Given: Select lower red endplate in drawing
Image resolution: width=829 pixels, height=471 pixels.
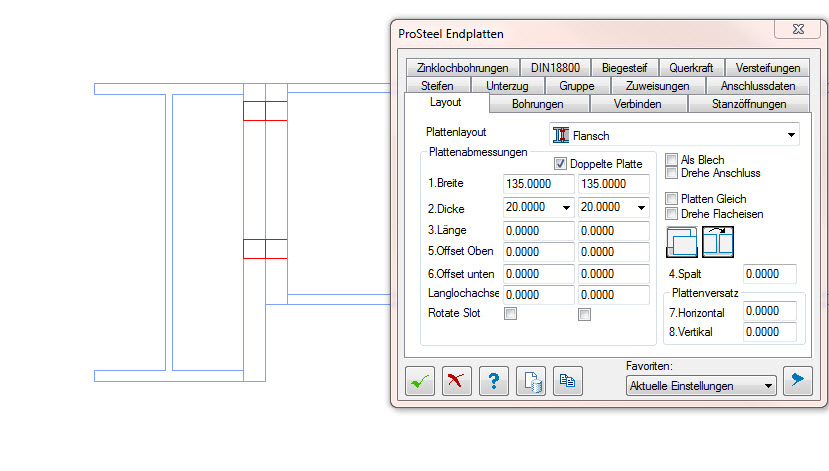Looking at the screenshot, I should [x=265, y=249].
